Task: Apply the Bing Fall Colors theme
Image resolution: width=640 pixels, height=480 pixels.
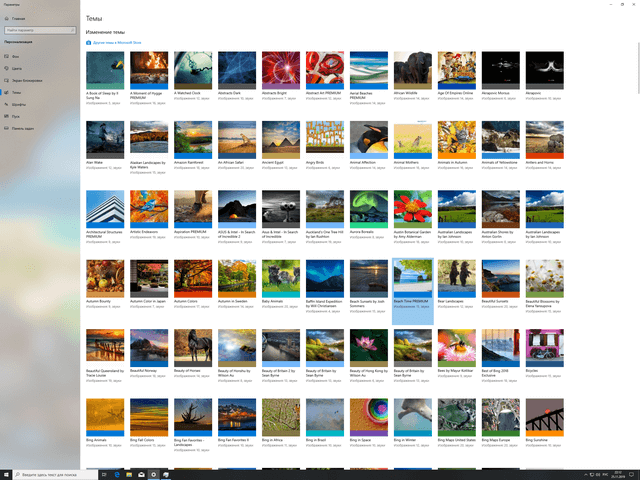Action: 149,417
